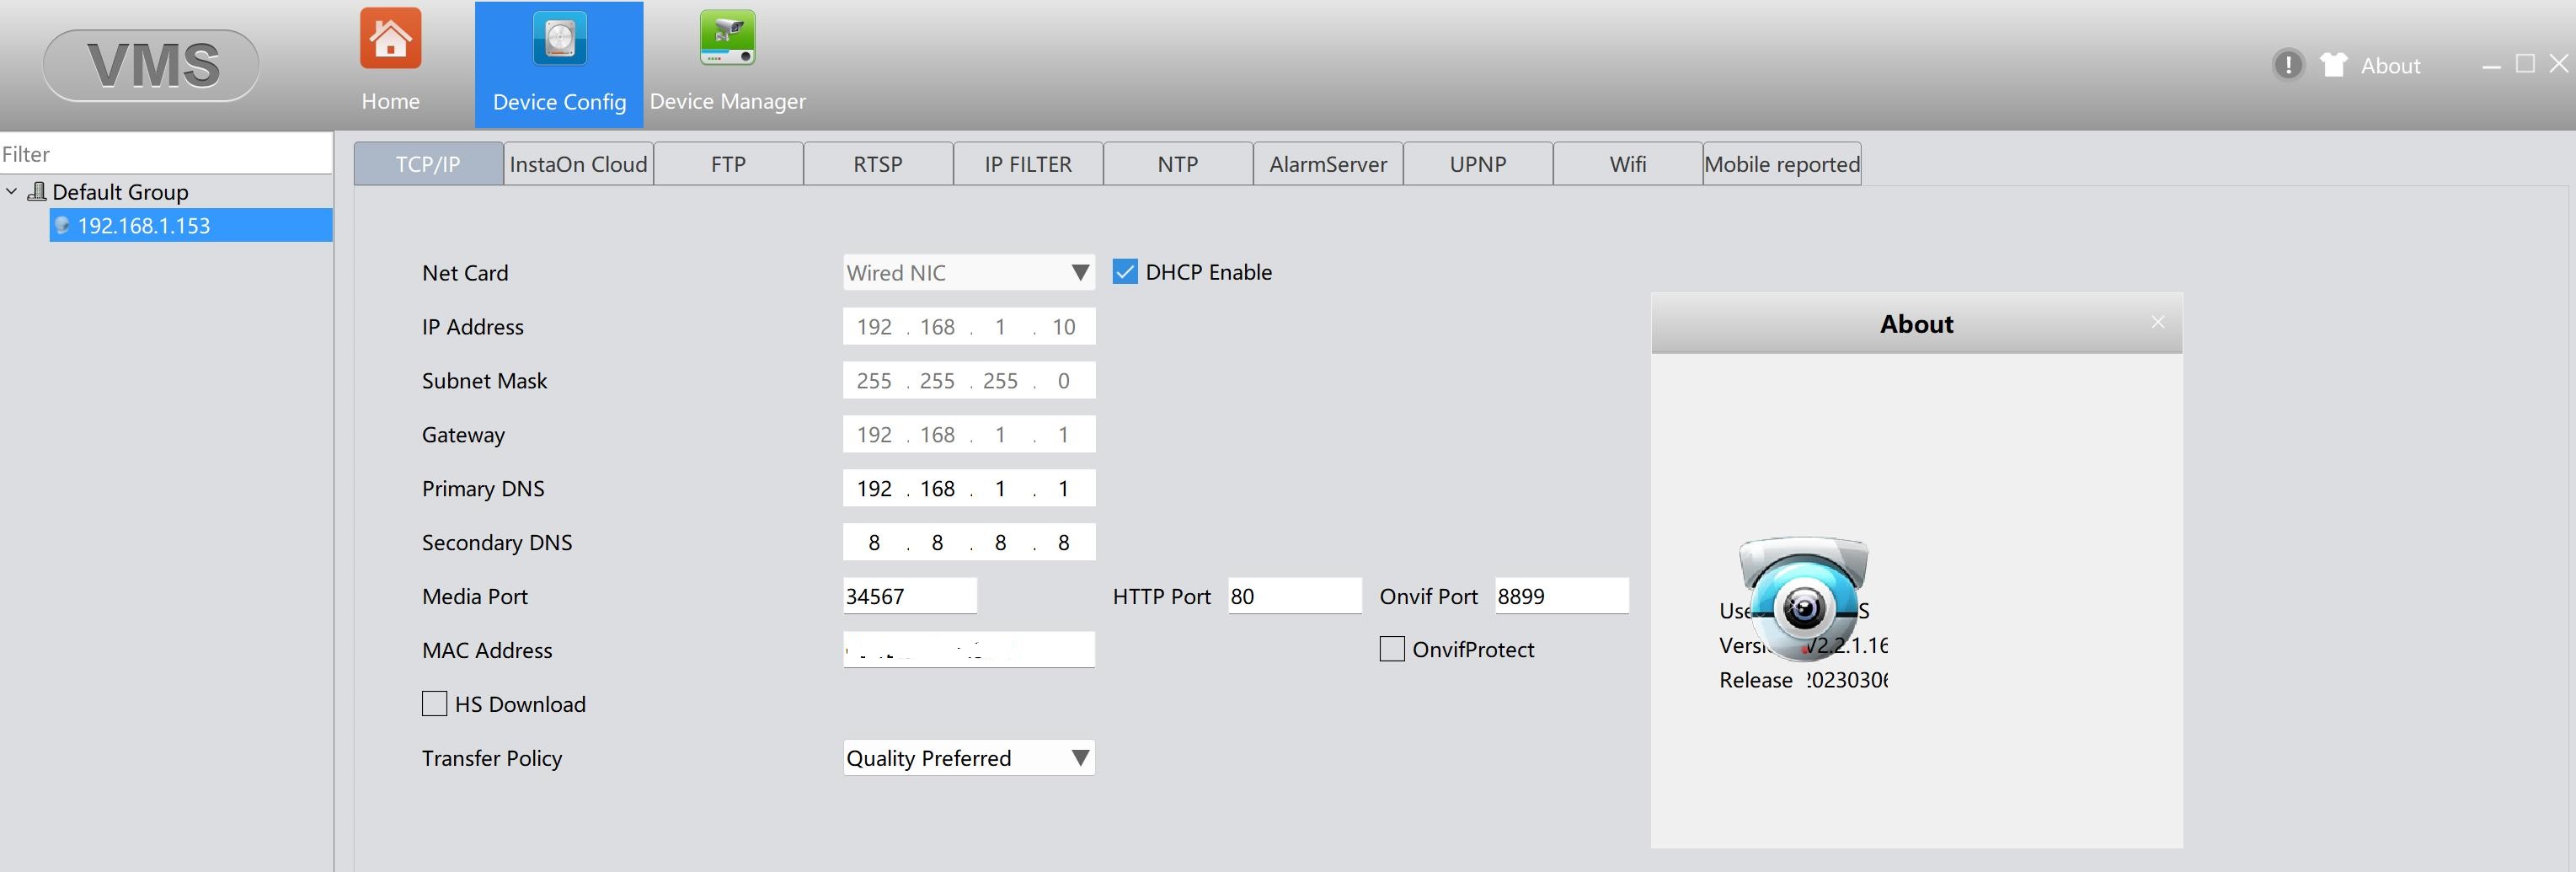Screen dimensions: 2576x872
Task: Enable the OnvifProtect checkbox
Action: click(x=1392, y=649)
